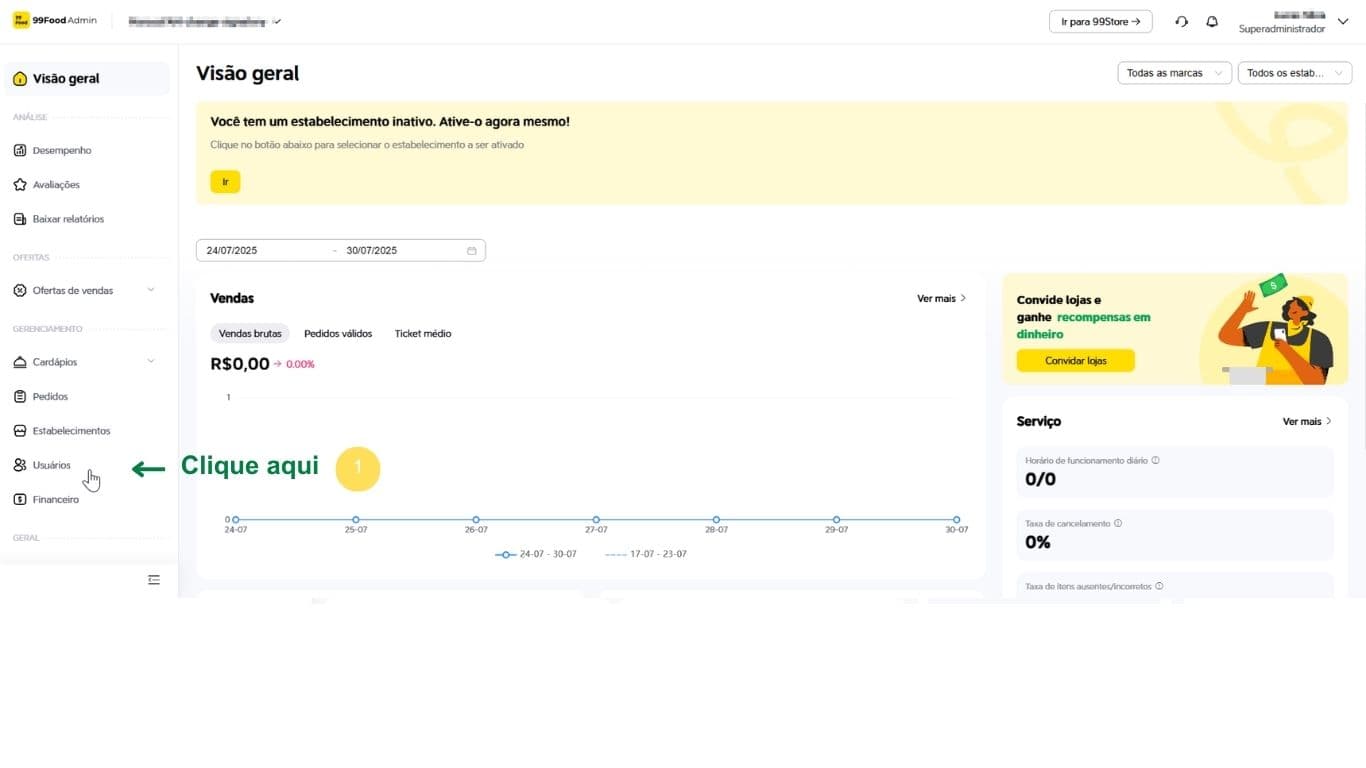The image size is (1366, 768).
Task: Open Desempenho in the sidebar
Action: pyautogui.click(x=61, y=150)
